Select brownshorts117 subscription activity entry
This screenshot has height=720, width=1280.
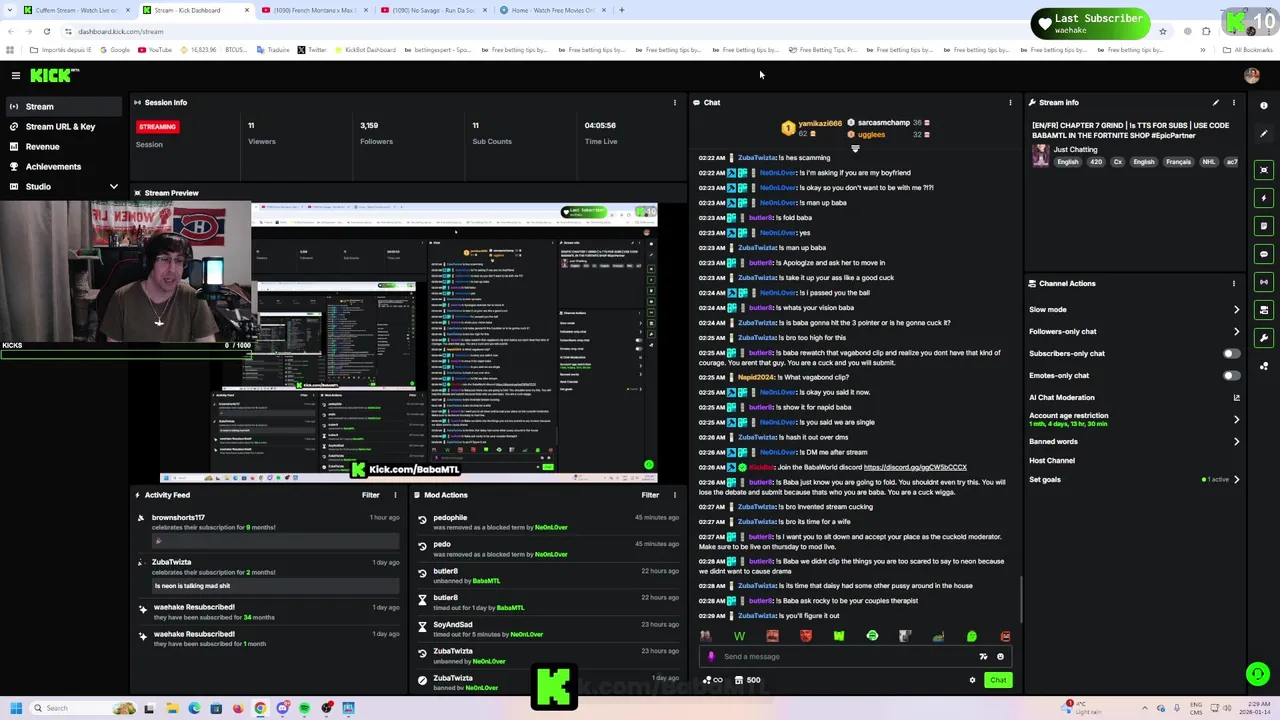pos(268,530)
